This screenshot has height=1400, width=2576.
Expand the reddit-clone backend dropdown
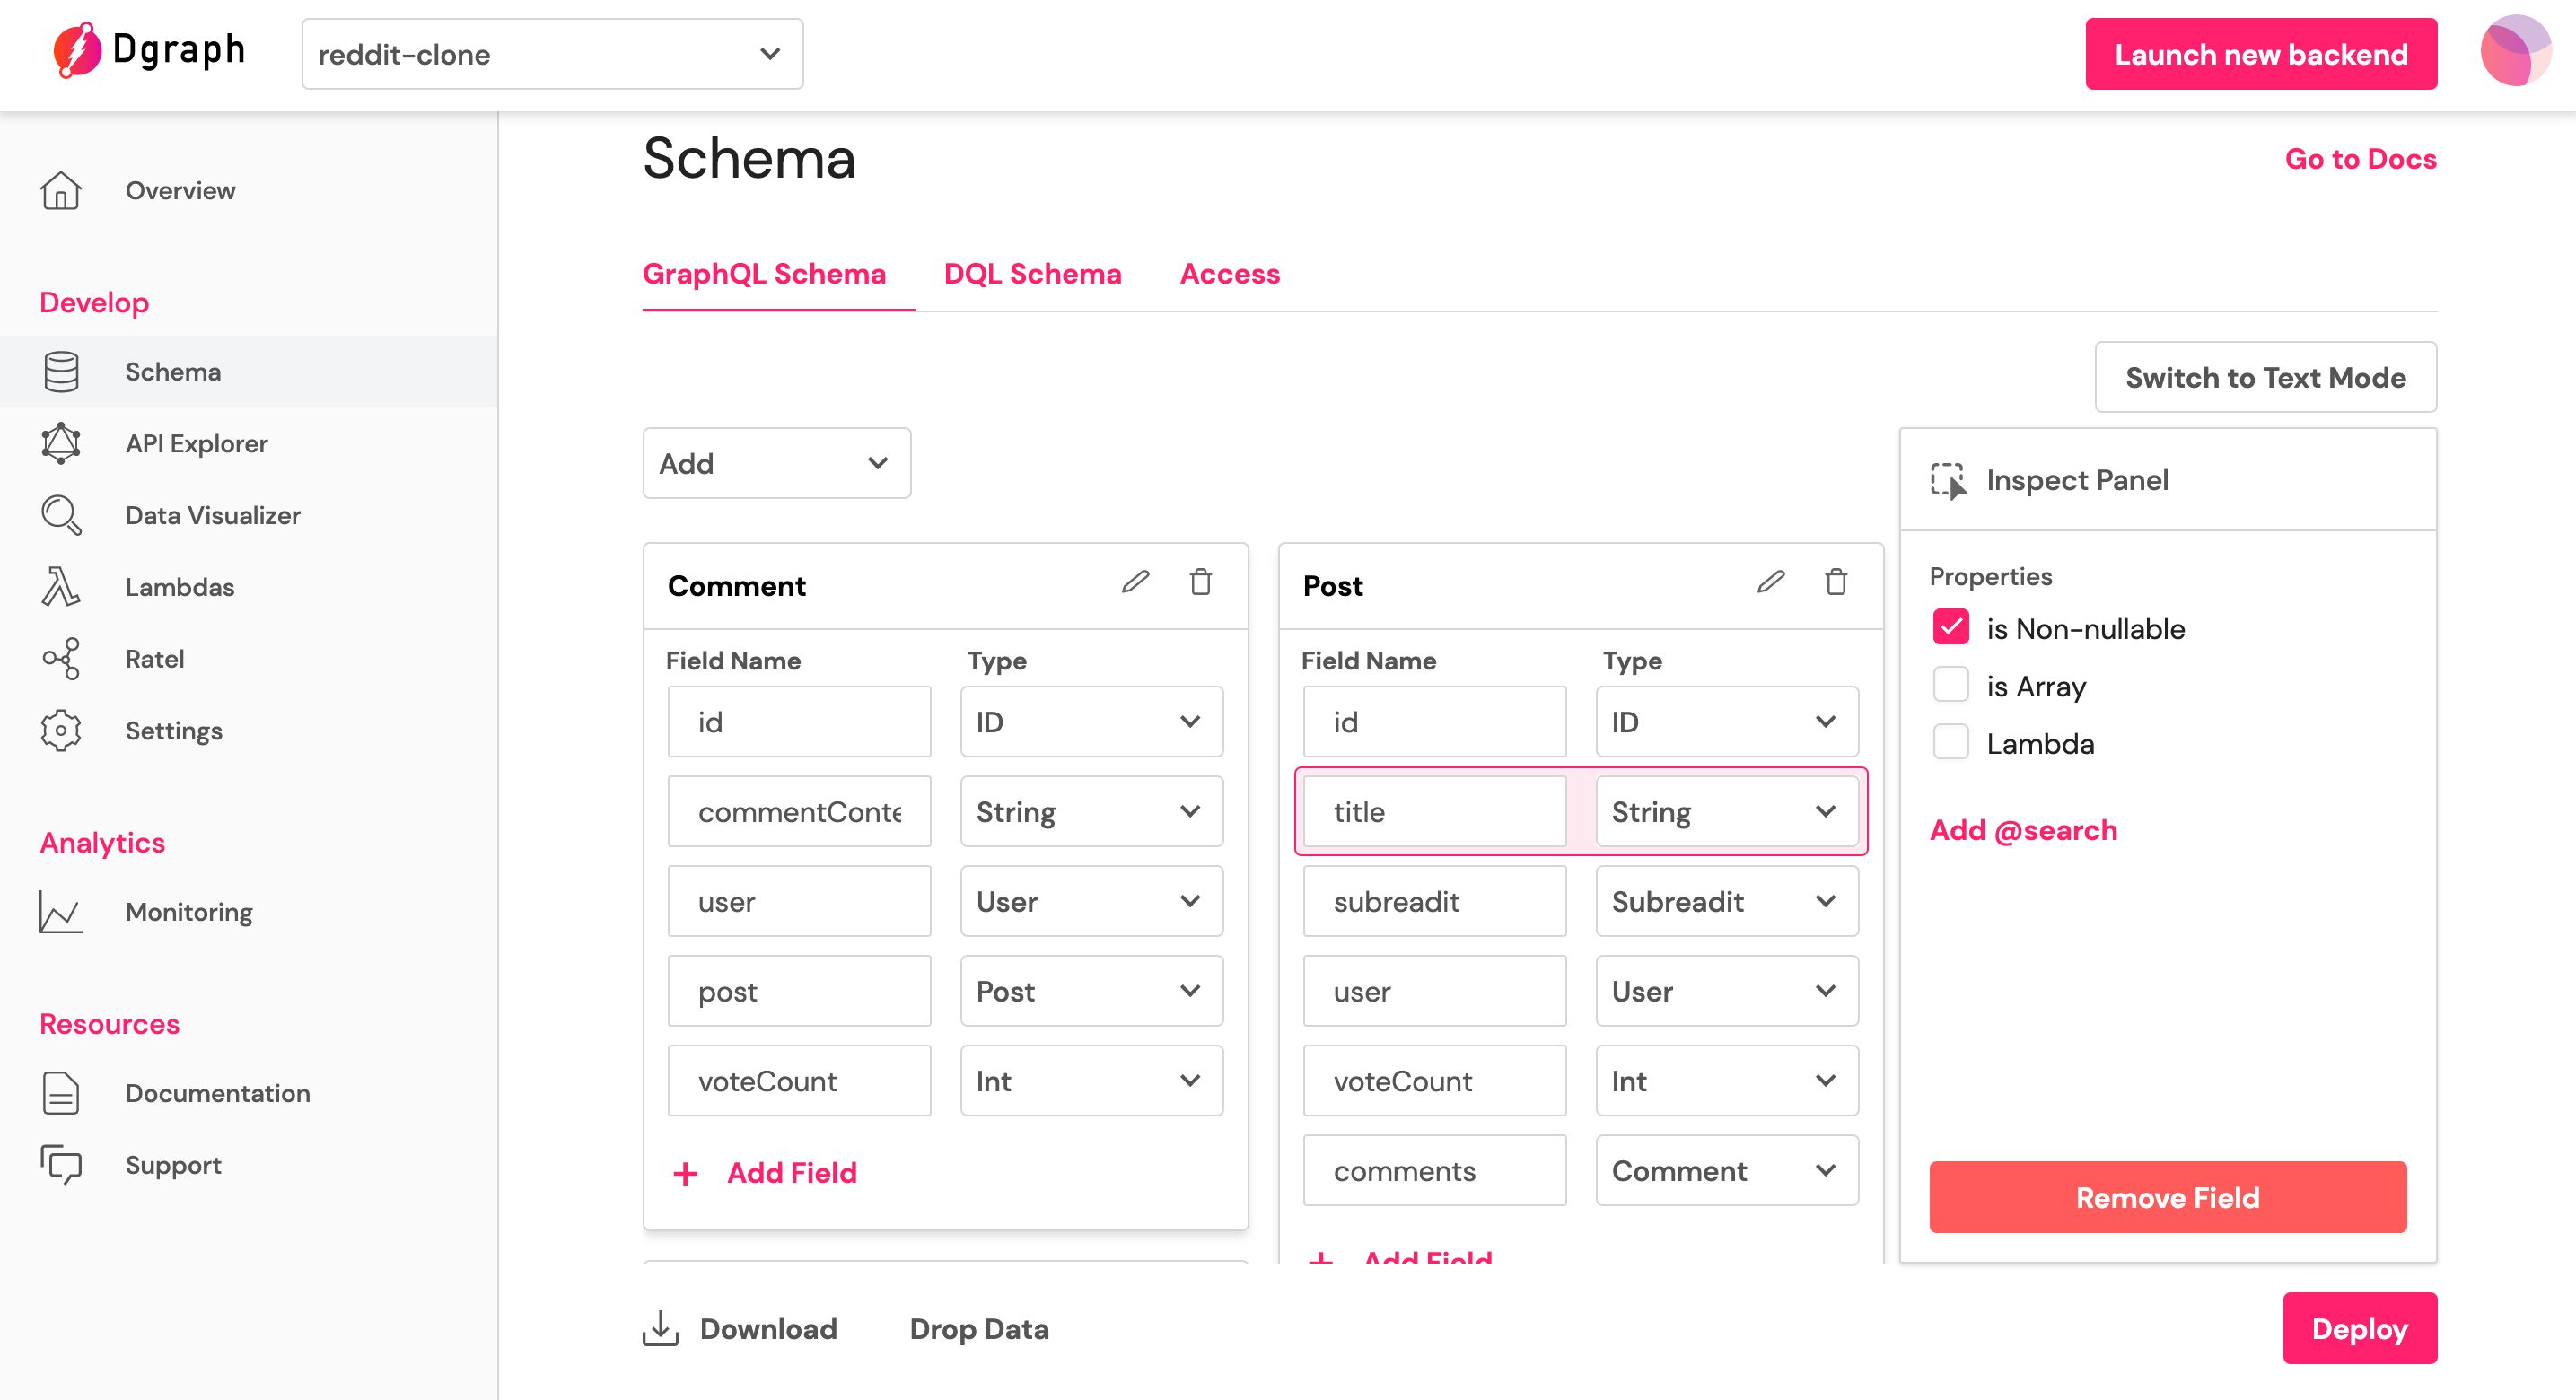(552, 54)
